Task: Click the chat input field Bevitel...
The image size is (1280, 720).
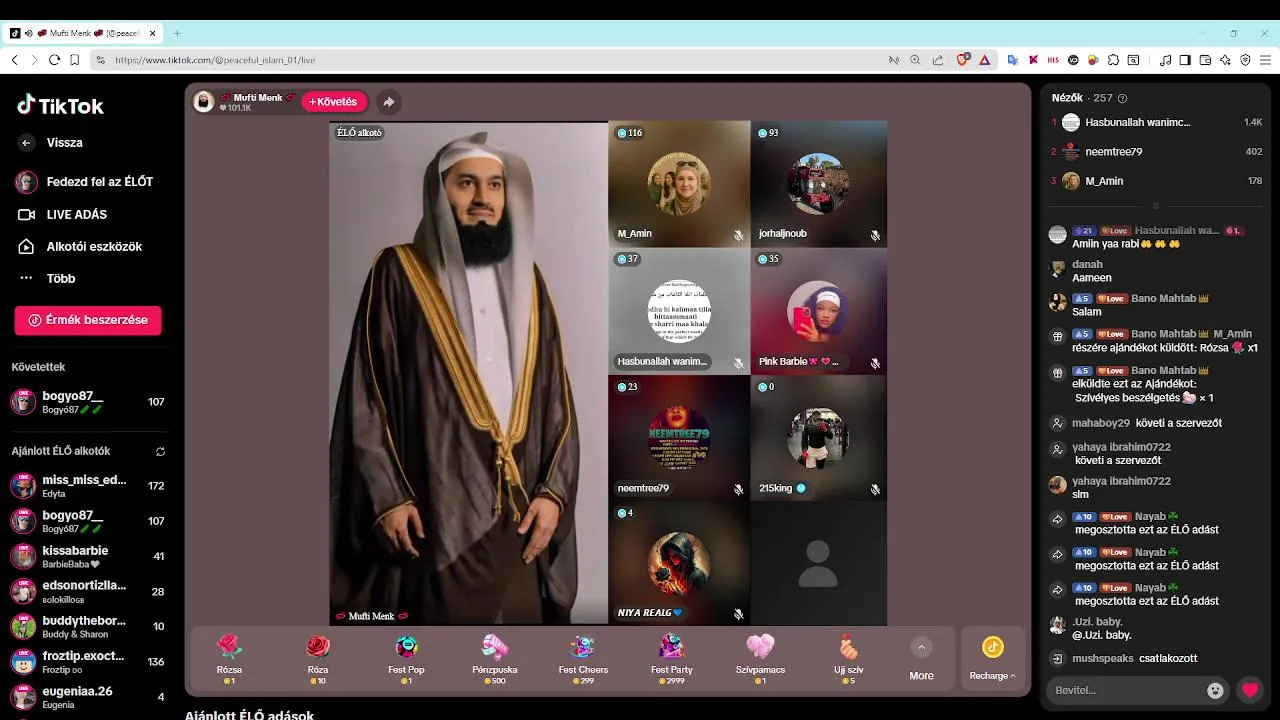Action: pyautogui.click(x=1126, y=690)
